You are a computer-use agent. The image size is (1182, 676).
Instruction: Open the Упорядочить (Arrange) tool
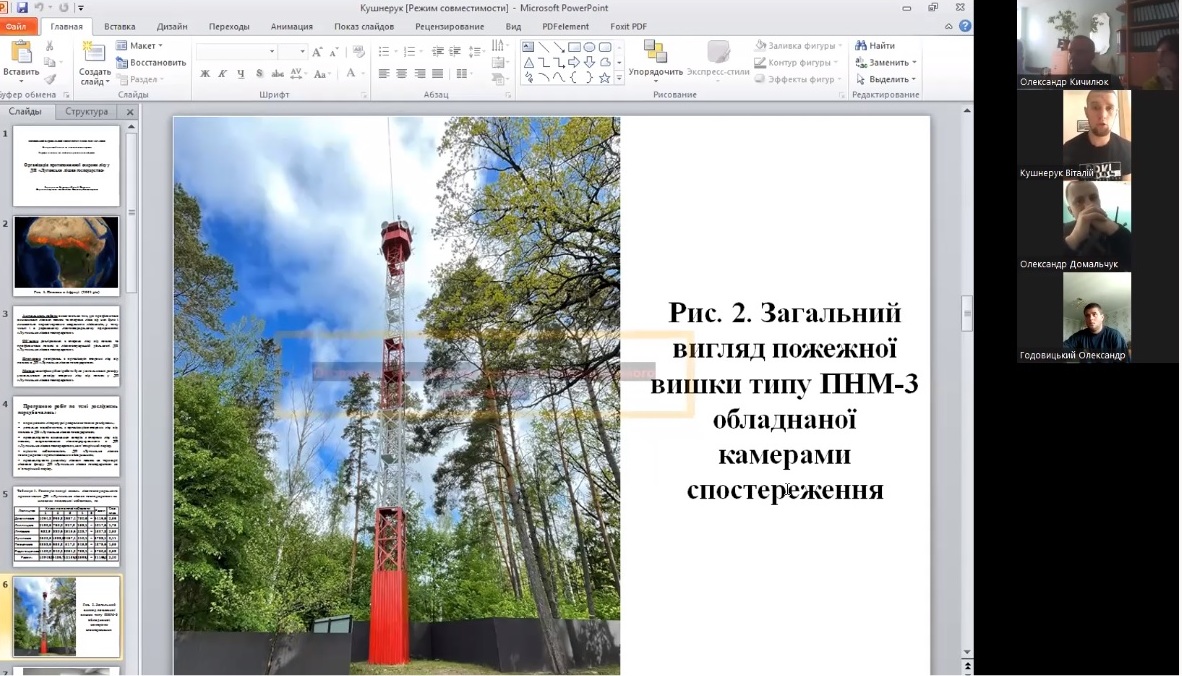click(x=655, y=63)
